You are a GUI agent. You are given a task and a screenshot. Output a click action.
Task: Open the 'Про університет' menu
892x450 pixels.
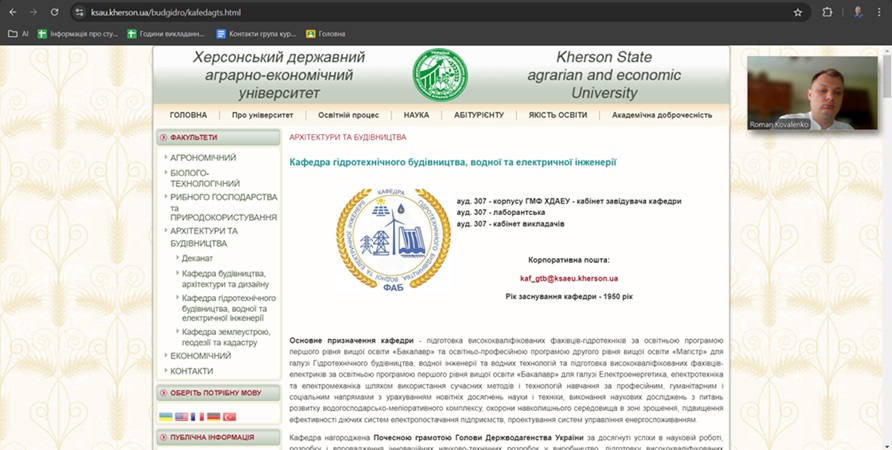coord(262,115)
